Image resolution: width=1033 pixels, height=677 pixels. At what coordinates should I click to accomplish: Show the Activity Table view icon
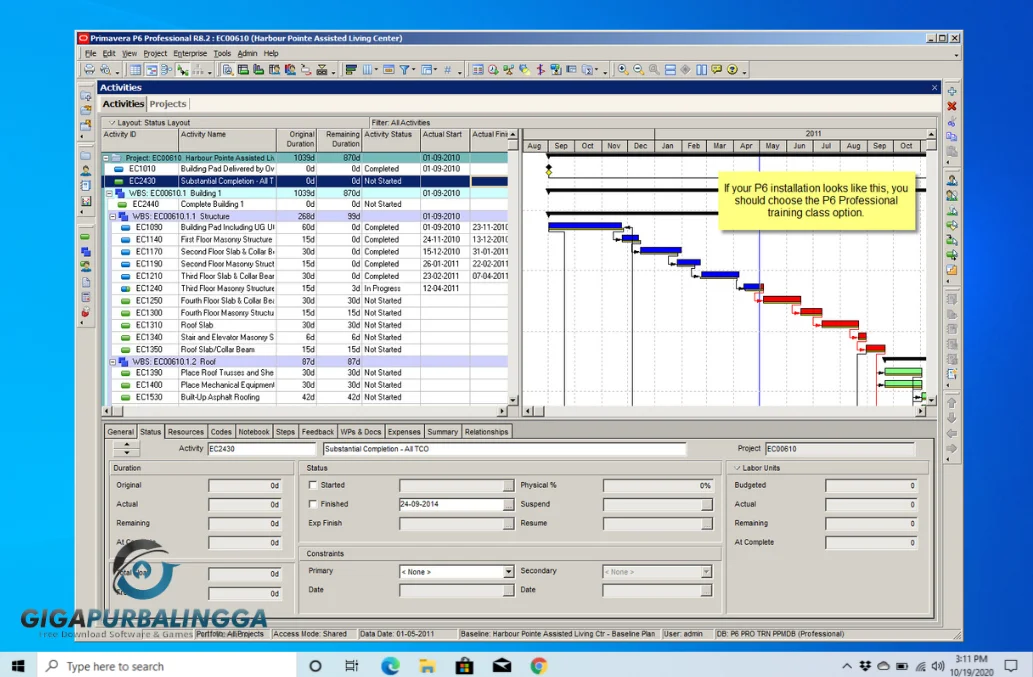[x=135, y=69]
